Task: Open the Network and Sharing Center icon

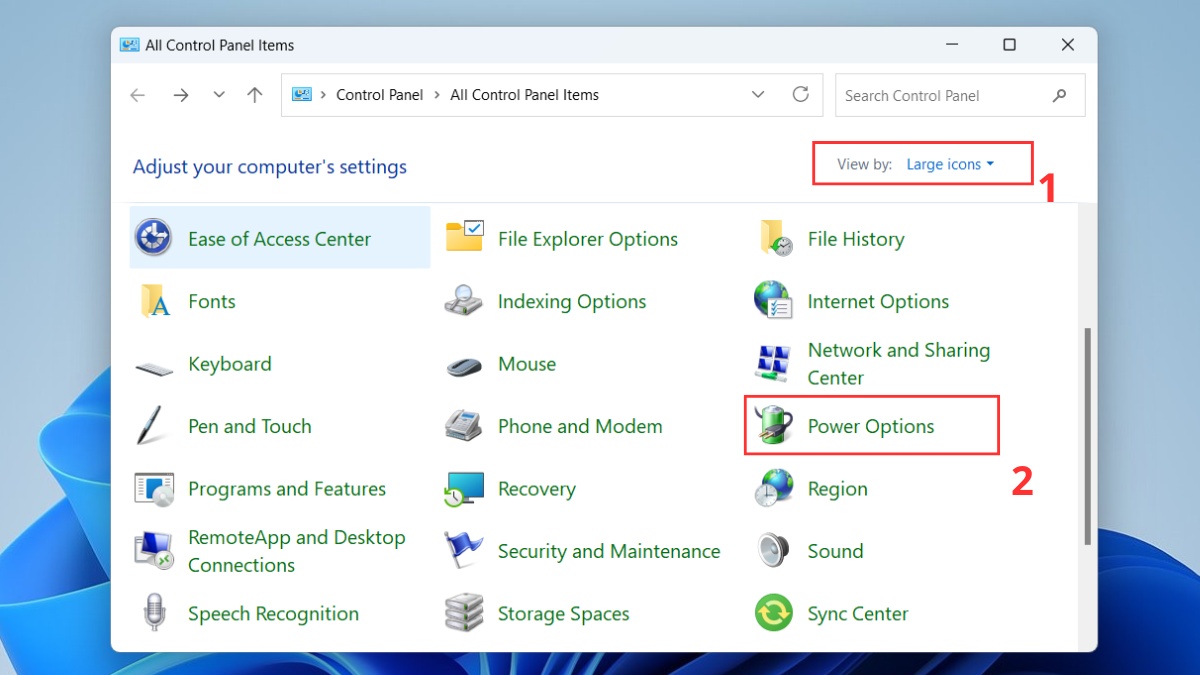Action: (x=773, y=363)
